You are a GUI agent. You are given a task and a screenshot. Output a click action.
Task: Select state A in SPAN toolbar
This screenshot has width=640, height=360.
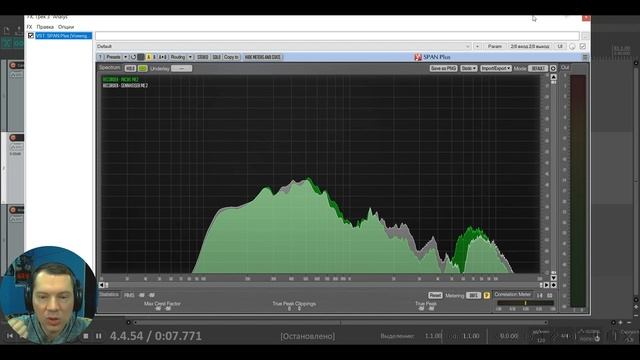[149, 57]
